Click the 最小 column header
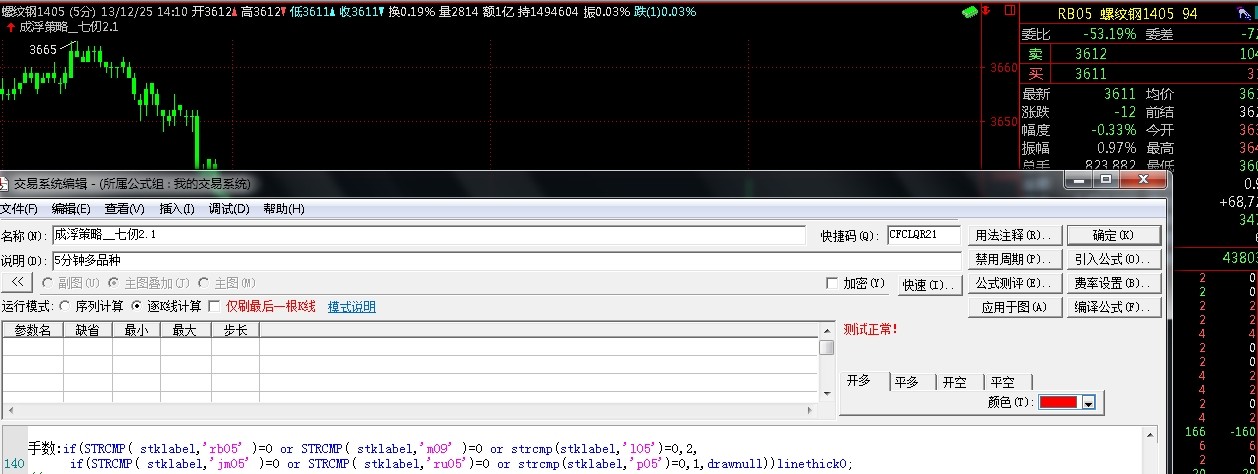1258x474 pixels. (136, 329)
